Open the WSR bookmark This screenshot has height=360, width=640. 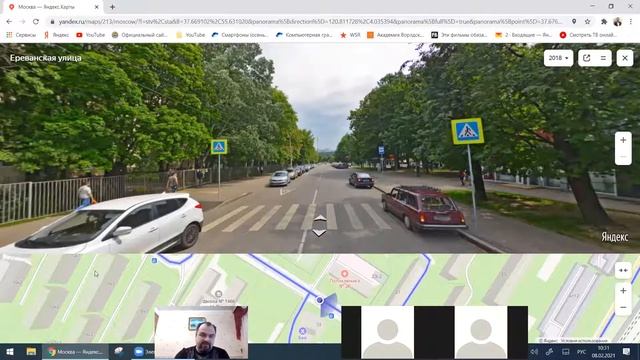click(350, 35)
